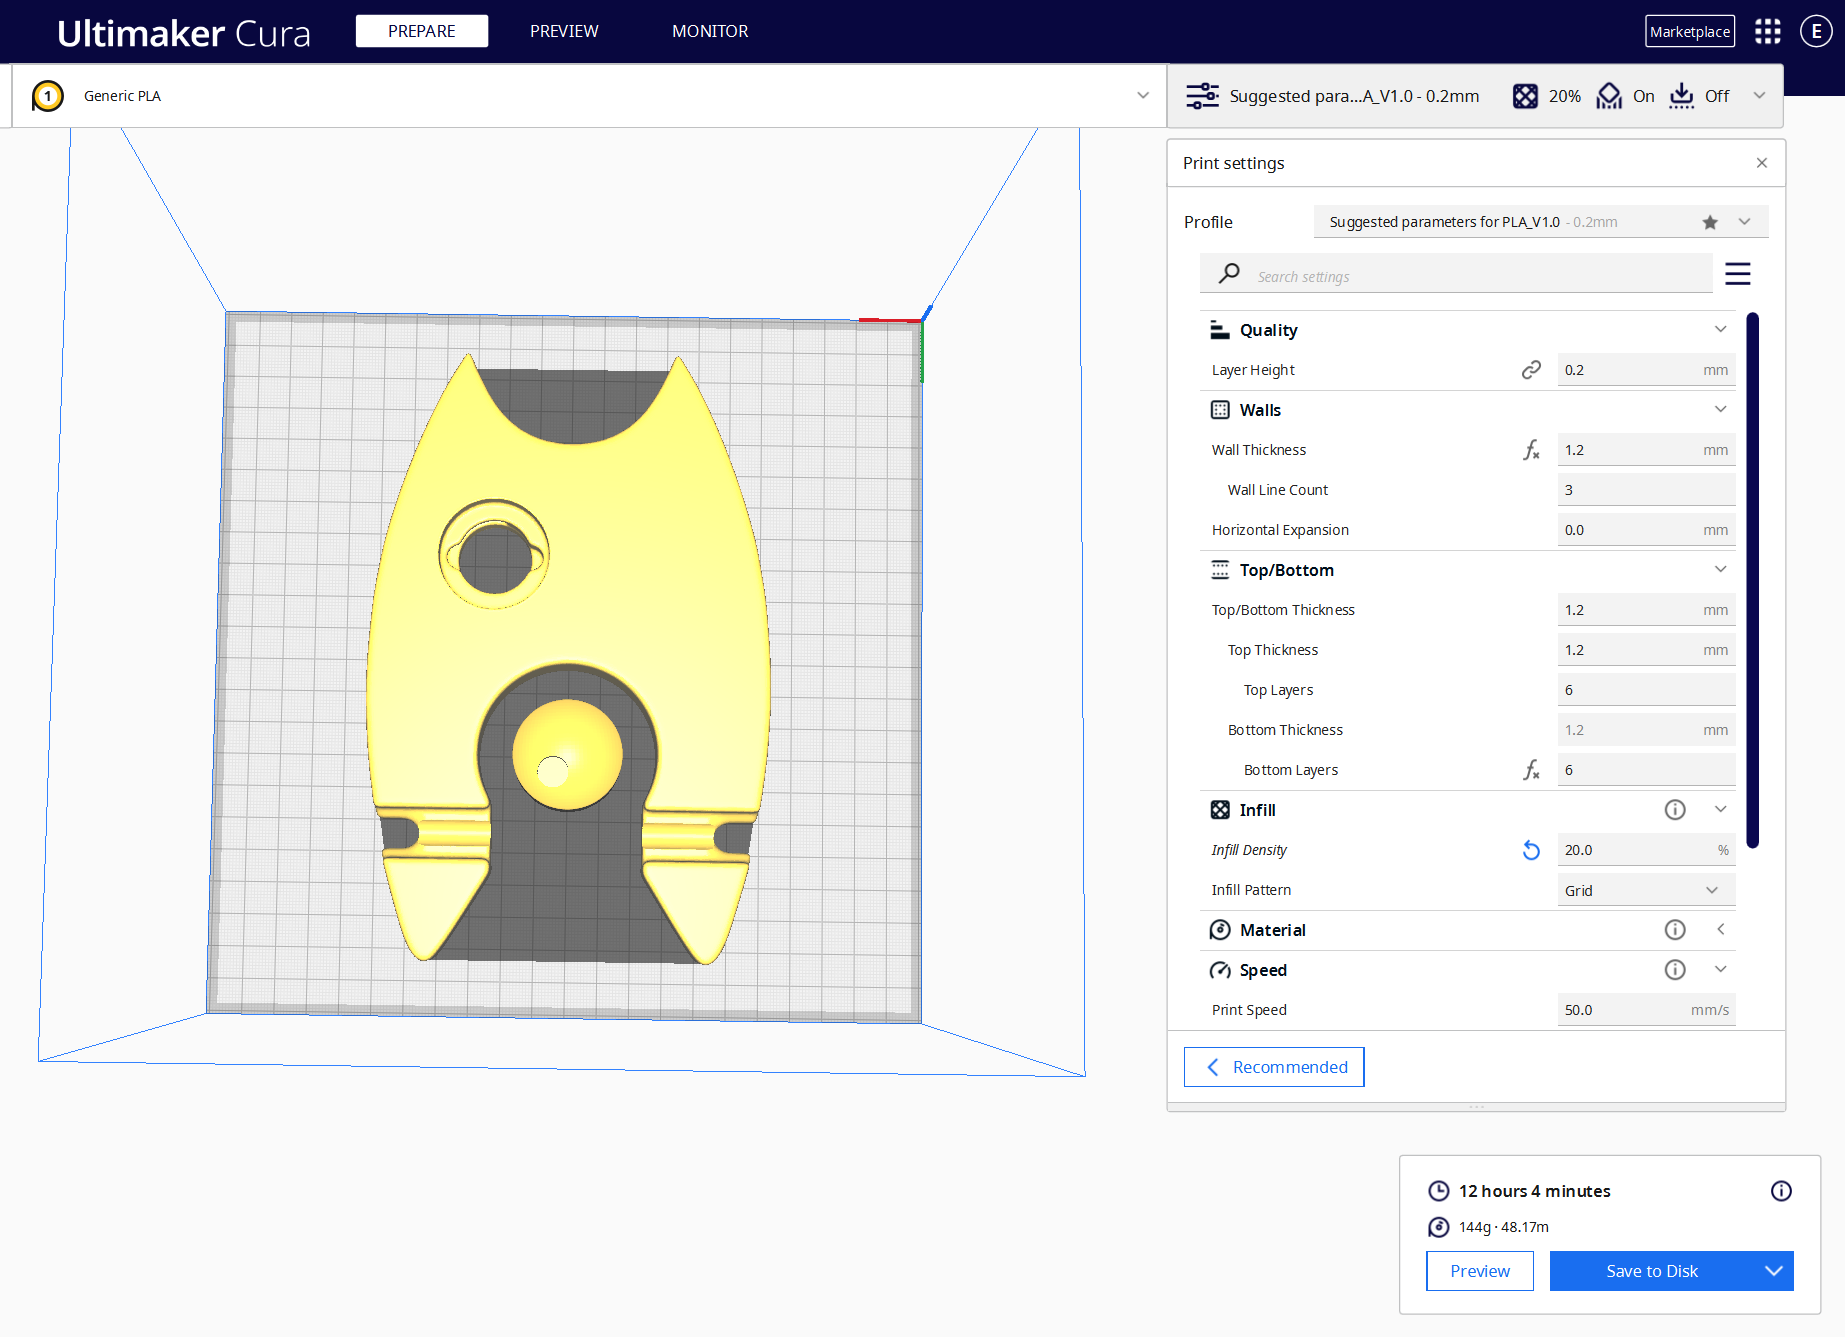The height and width of the screenshot is (1340, 1847).
Task: Collapse the Quality settings section
Action: click(1720, 330)
